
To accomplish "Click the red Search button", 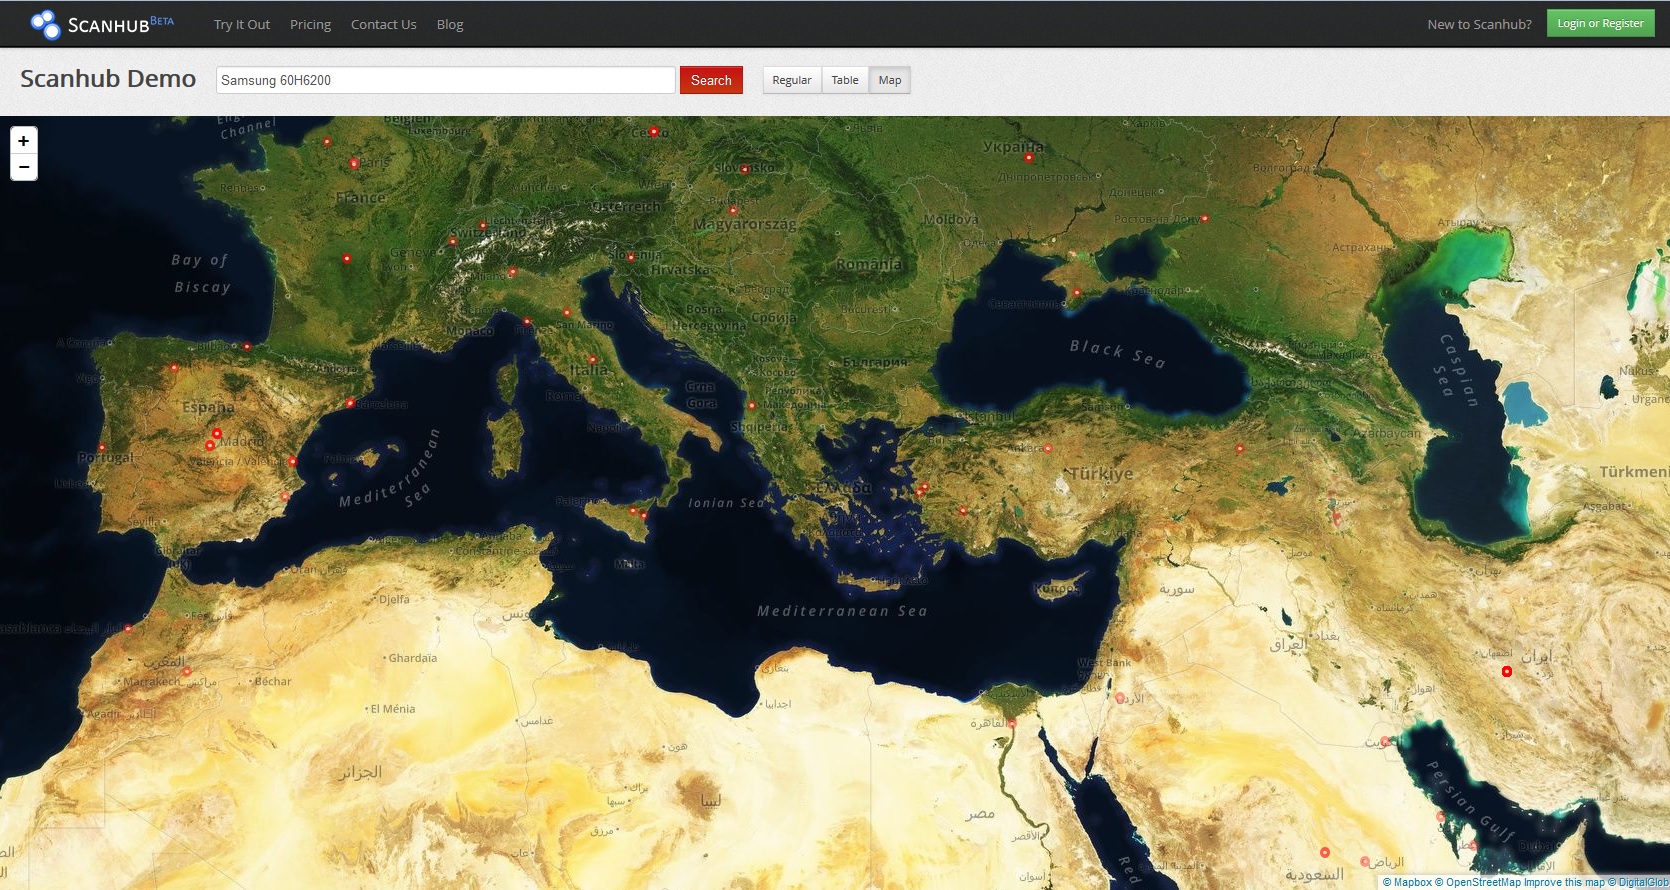I will 711,80.
